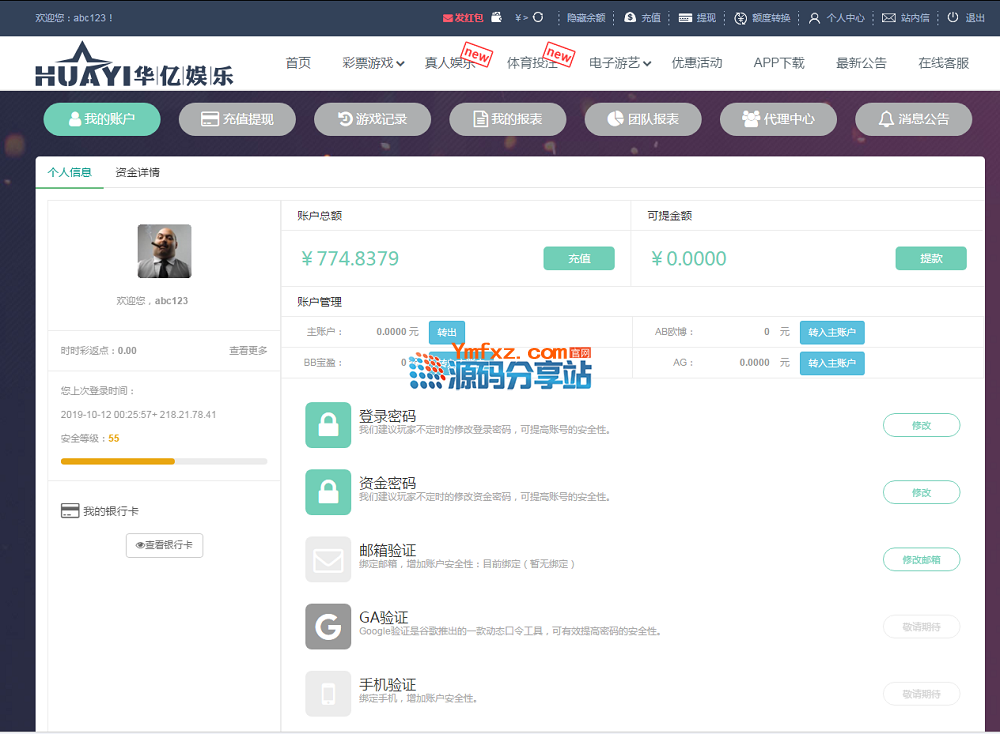Image resolution: width=1000 pixels, height=734 pixels.
Task: Click the Google G icon for GA验证
Action: click(x=328, y=627)
